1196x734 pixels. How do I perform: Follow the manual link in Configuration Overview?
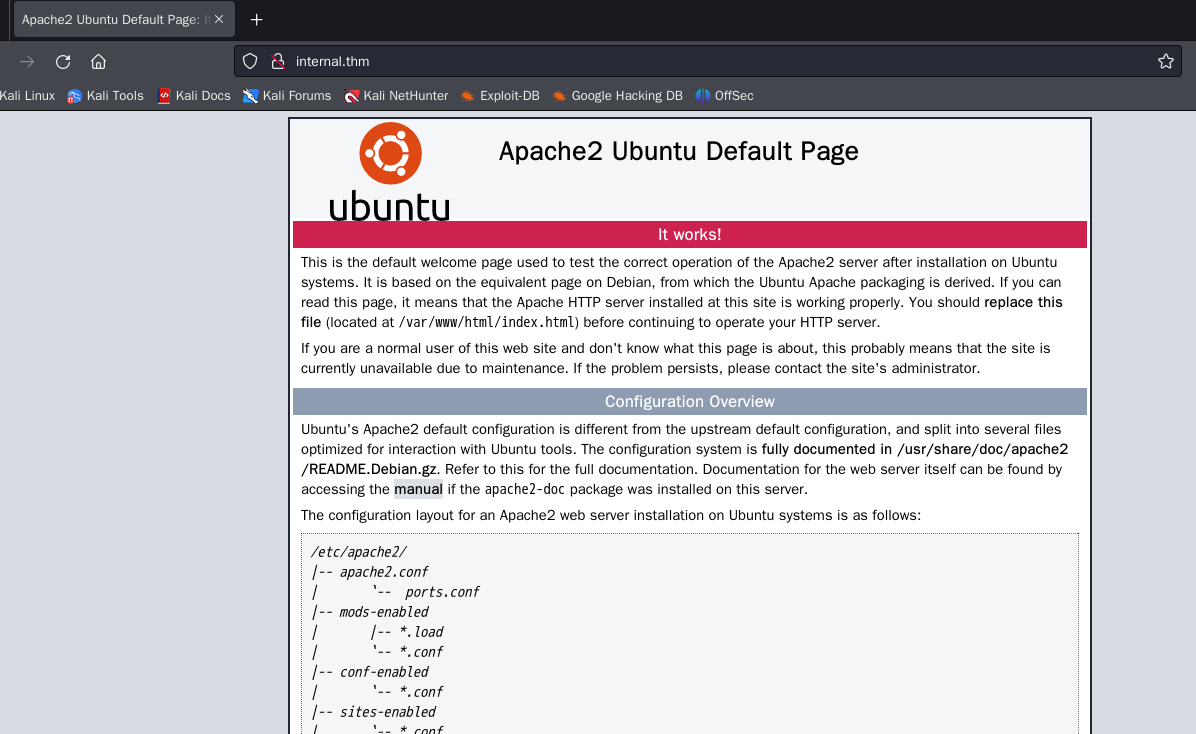[x=418, y=490]
